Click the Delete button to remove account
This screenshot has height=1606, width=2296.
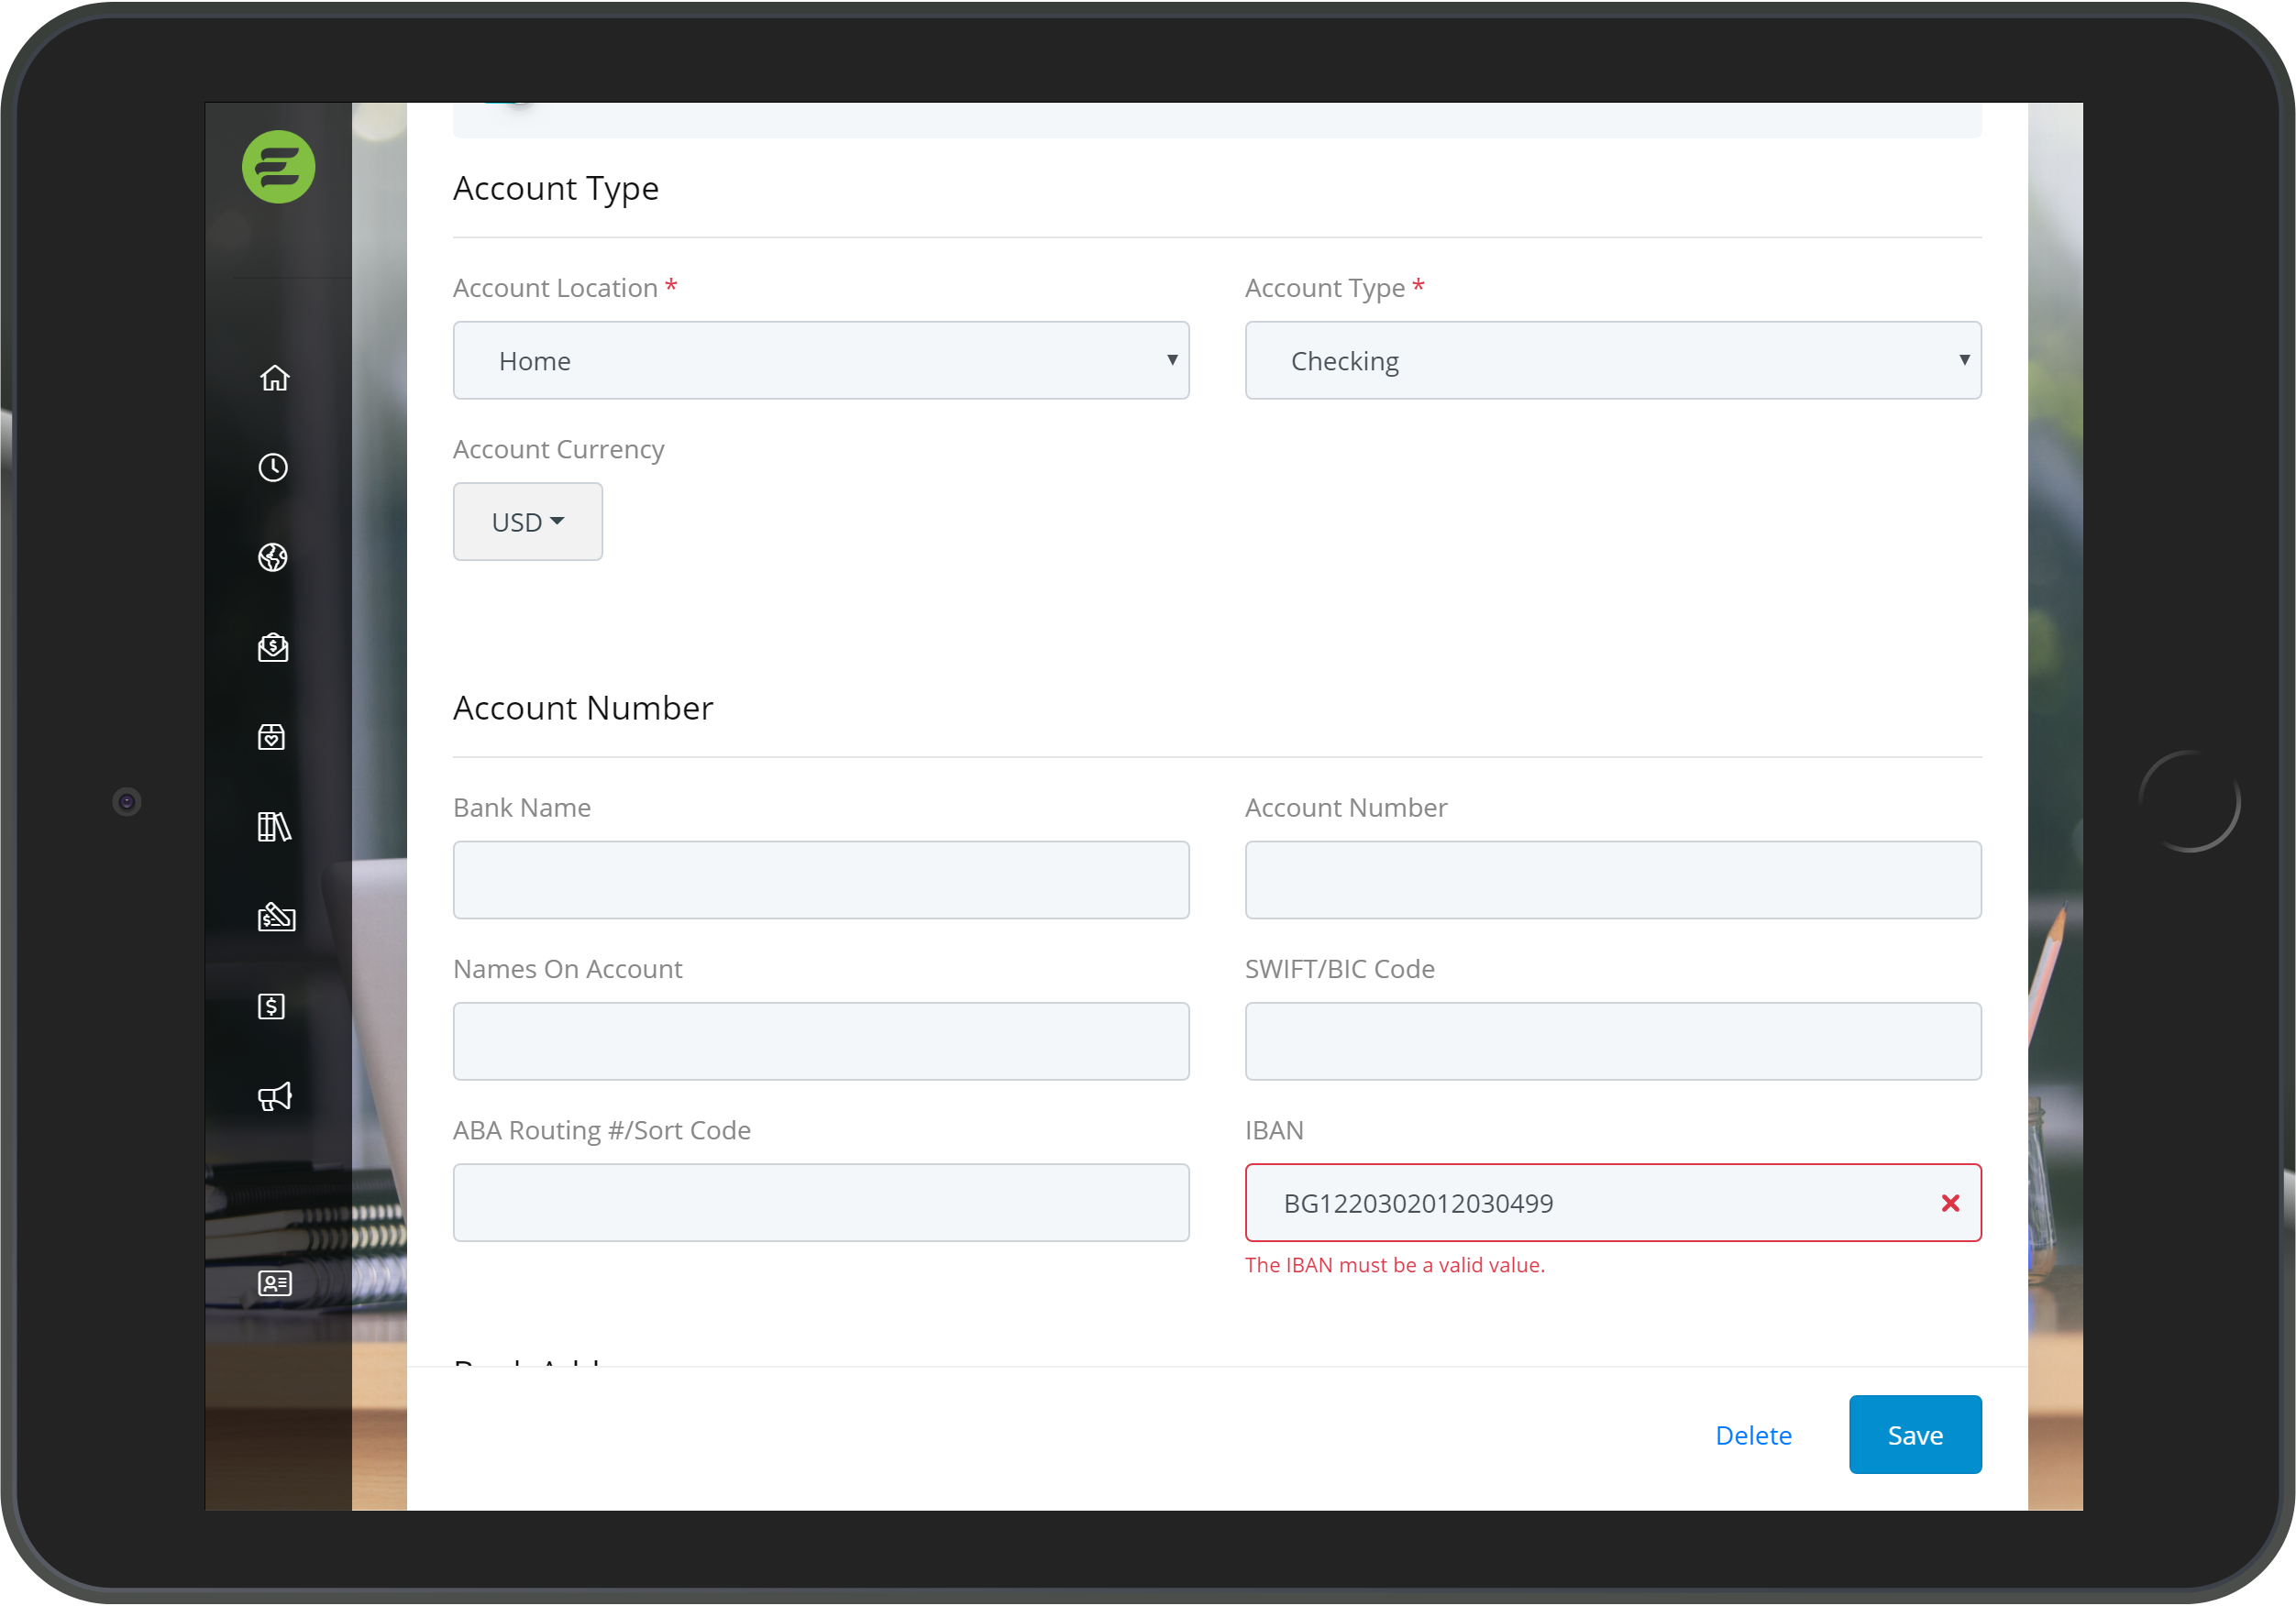point(1753,1435)
